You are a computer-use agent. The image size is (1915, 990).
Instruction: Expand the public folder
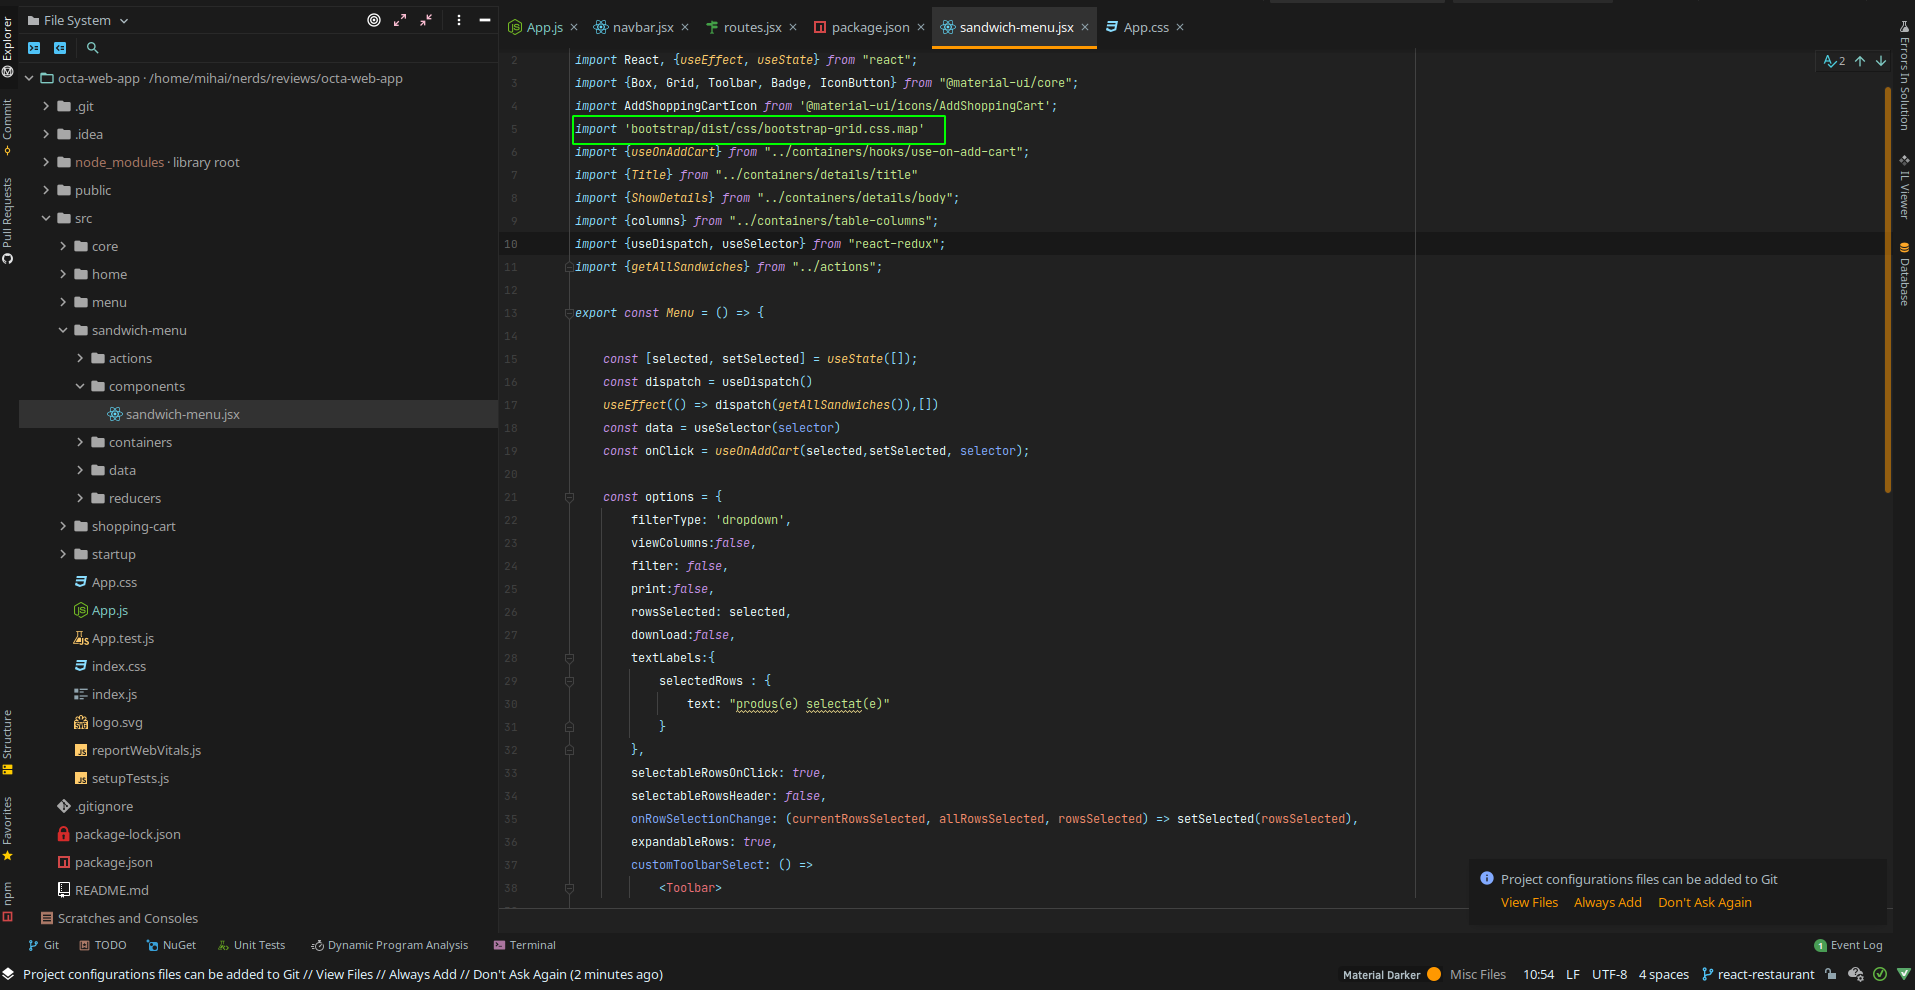[46, 190]
